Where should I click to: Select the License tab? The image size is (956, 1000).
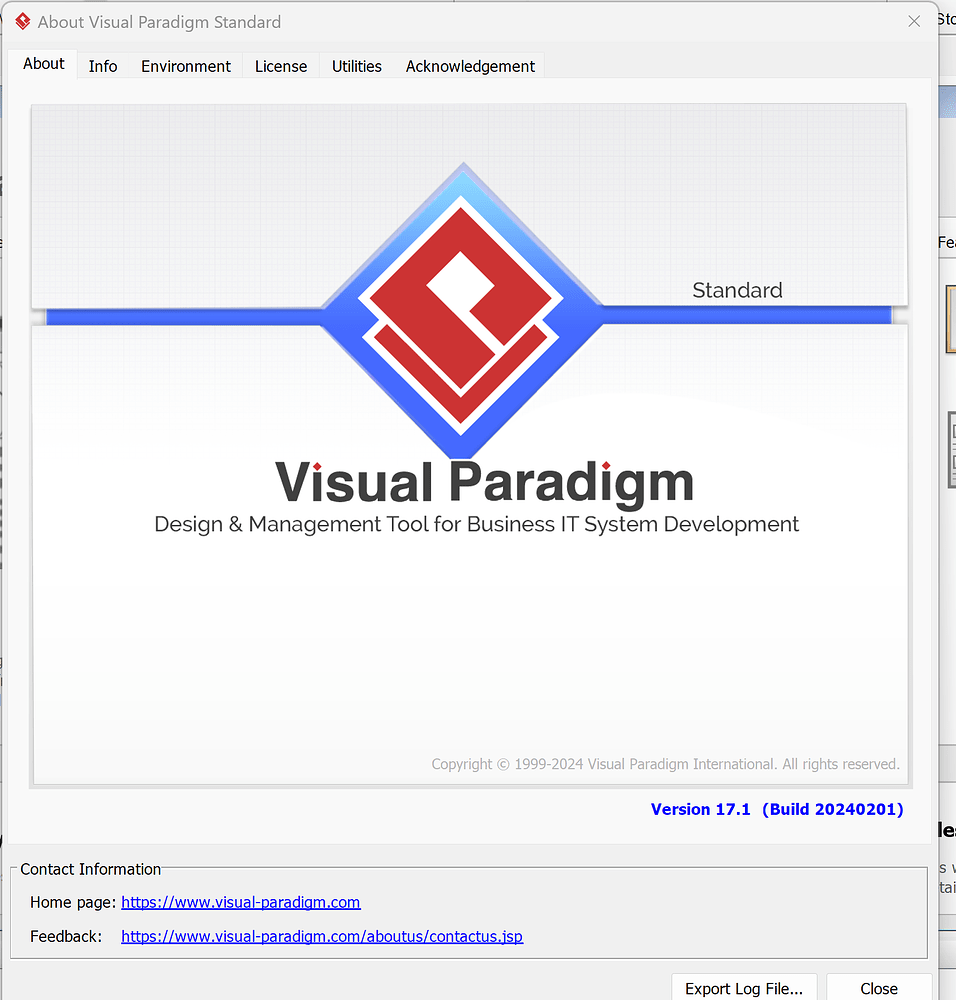tap(280, 65)
